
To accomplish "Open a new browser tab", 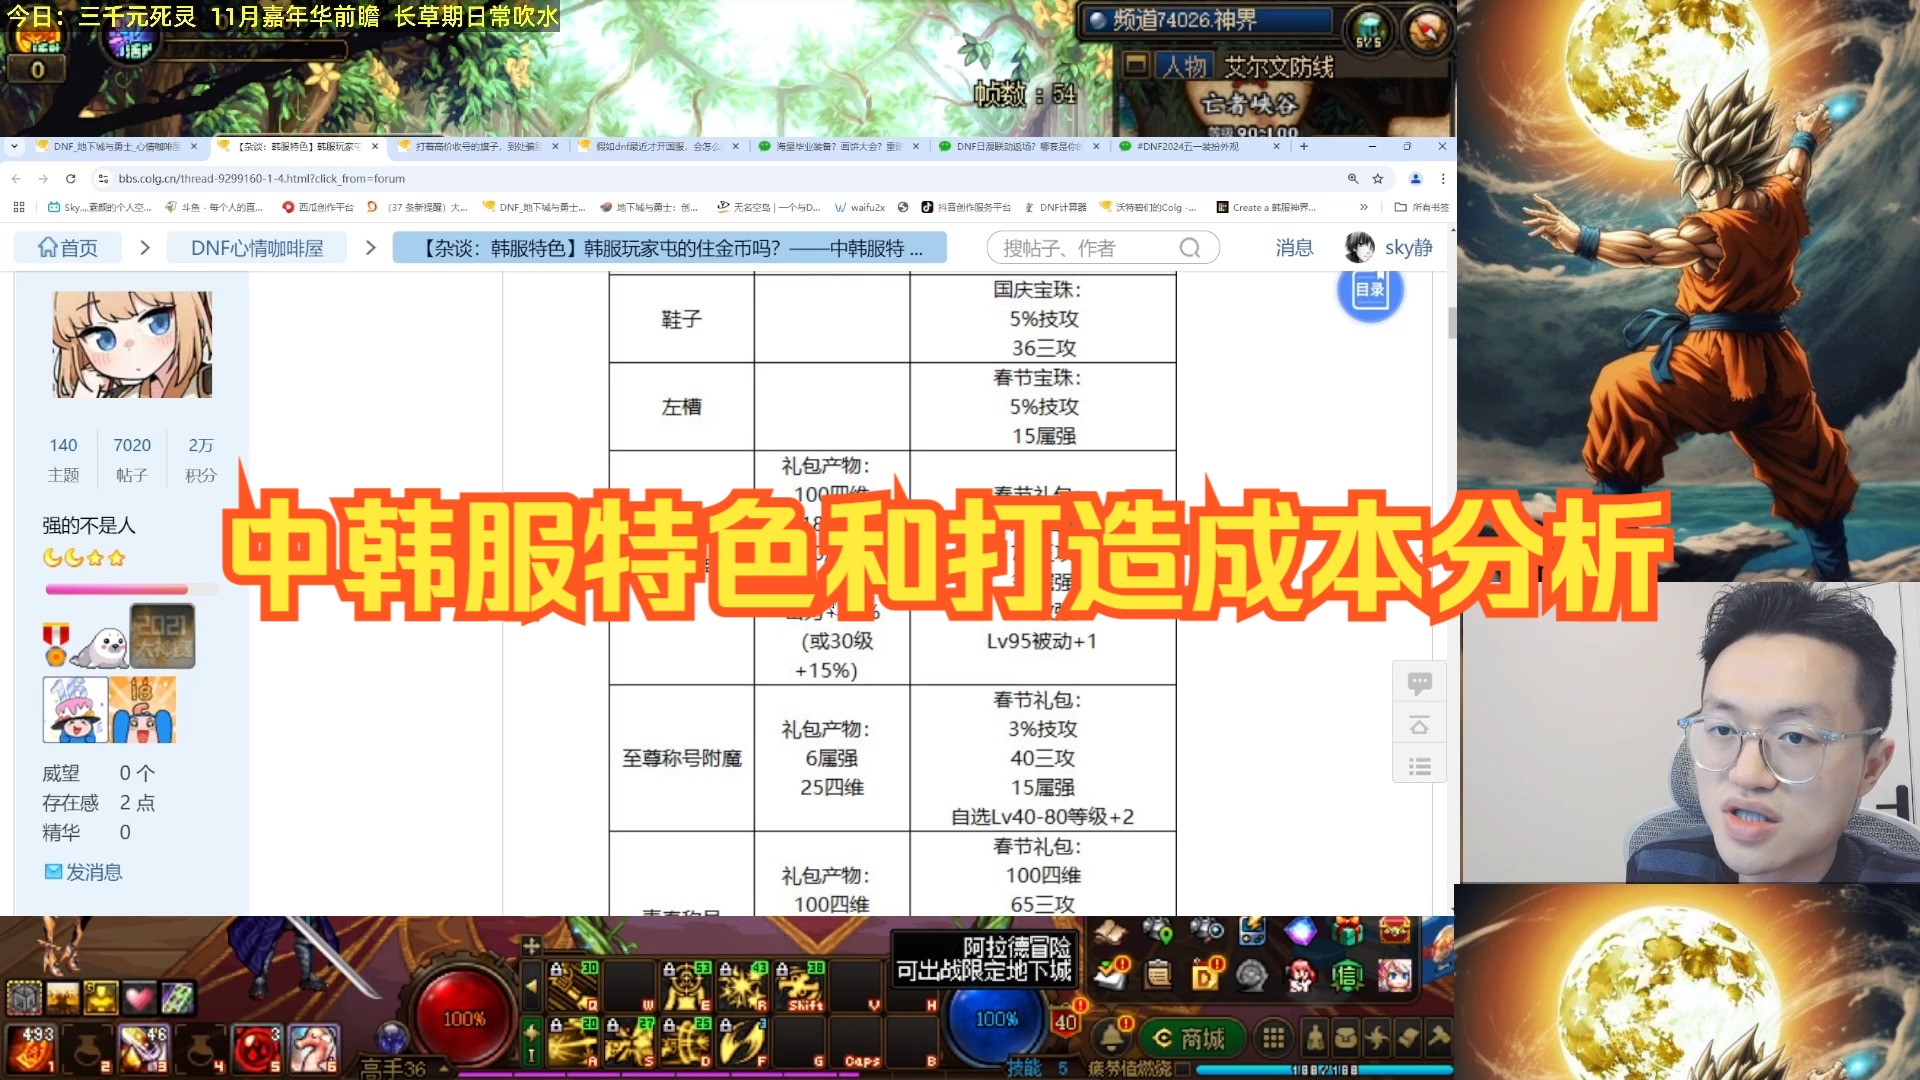I will pos(1304,146).
